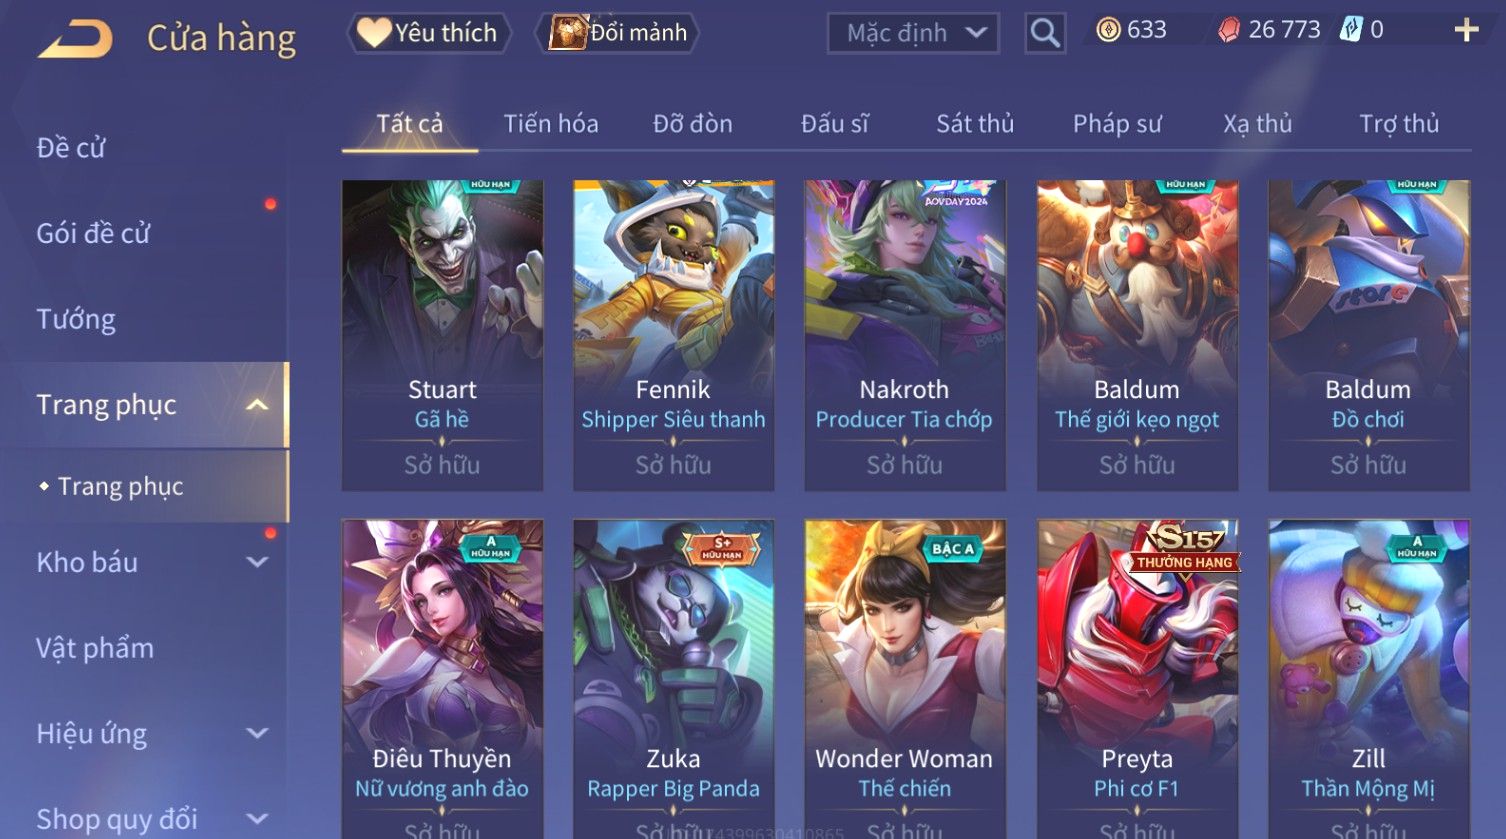Viewport: 1506px width, 839px height.
Task: Tap the blue voucher ticket icon
Action: (1351, 30)
